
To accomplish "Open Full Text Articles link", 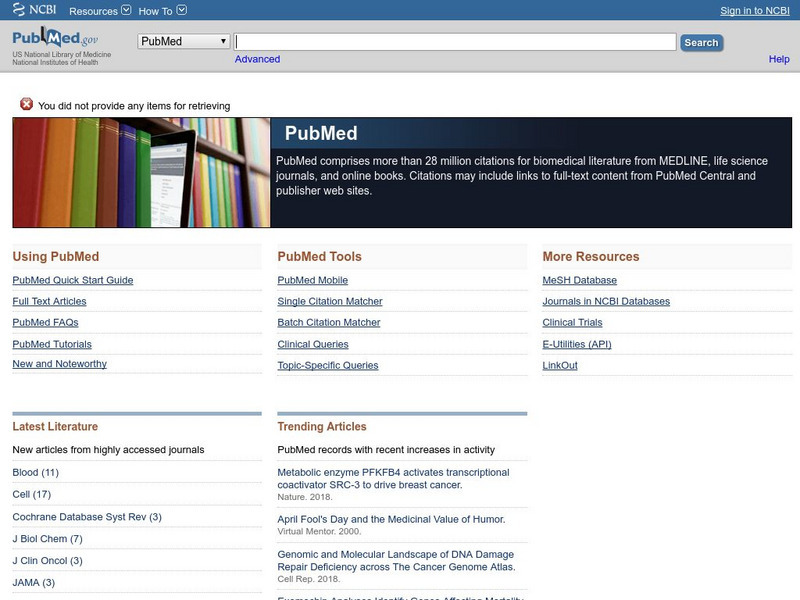I will (49, 302).
